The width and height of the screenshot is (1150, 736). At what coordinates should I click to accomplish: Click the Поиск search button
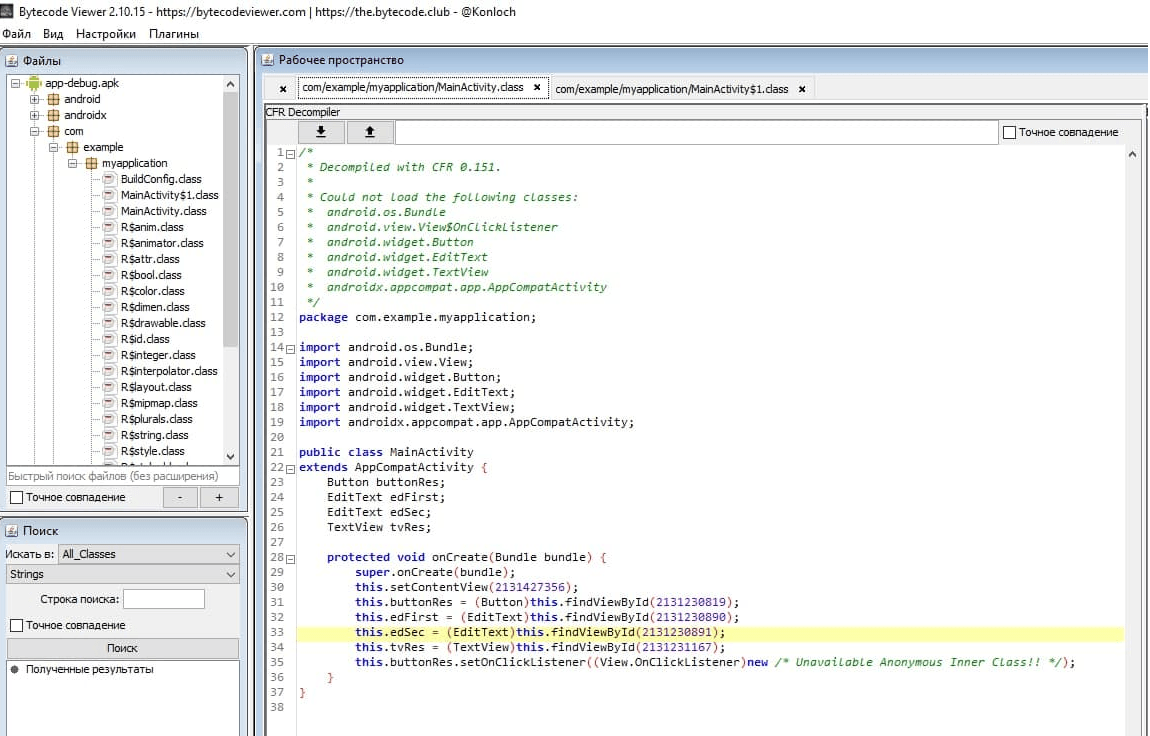pos(122,648)
